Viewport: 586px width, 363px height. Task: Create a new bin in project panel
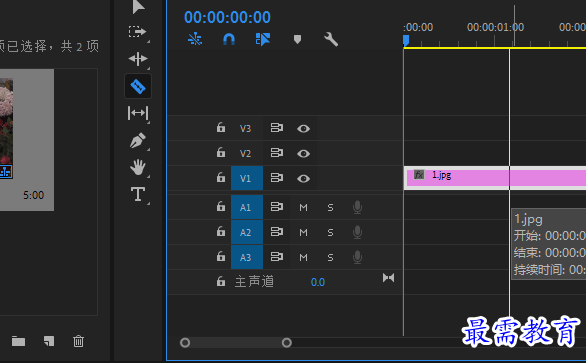pyautogui.click(x=18, y=341)
